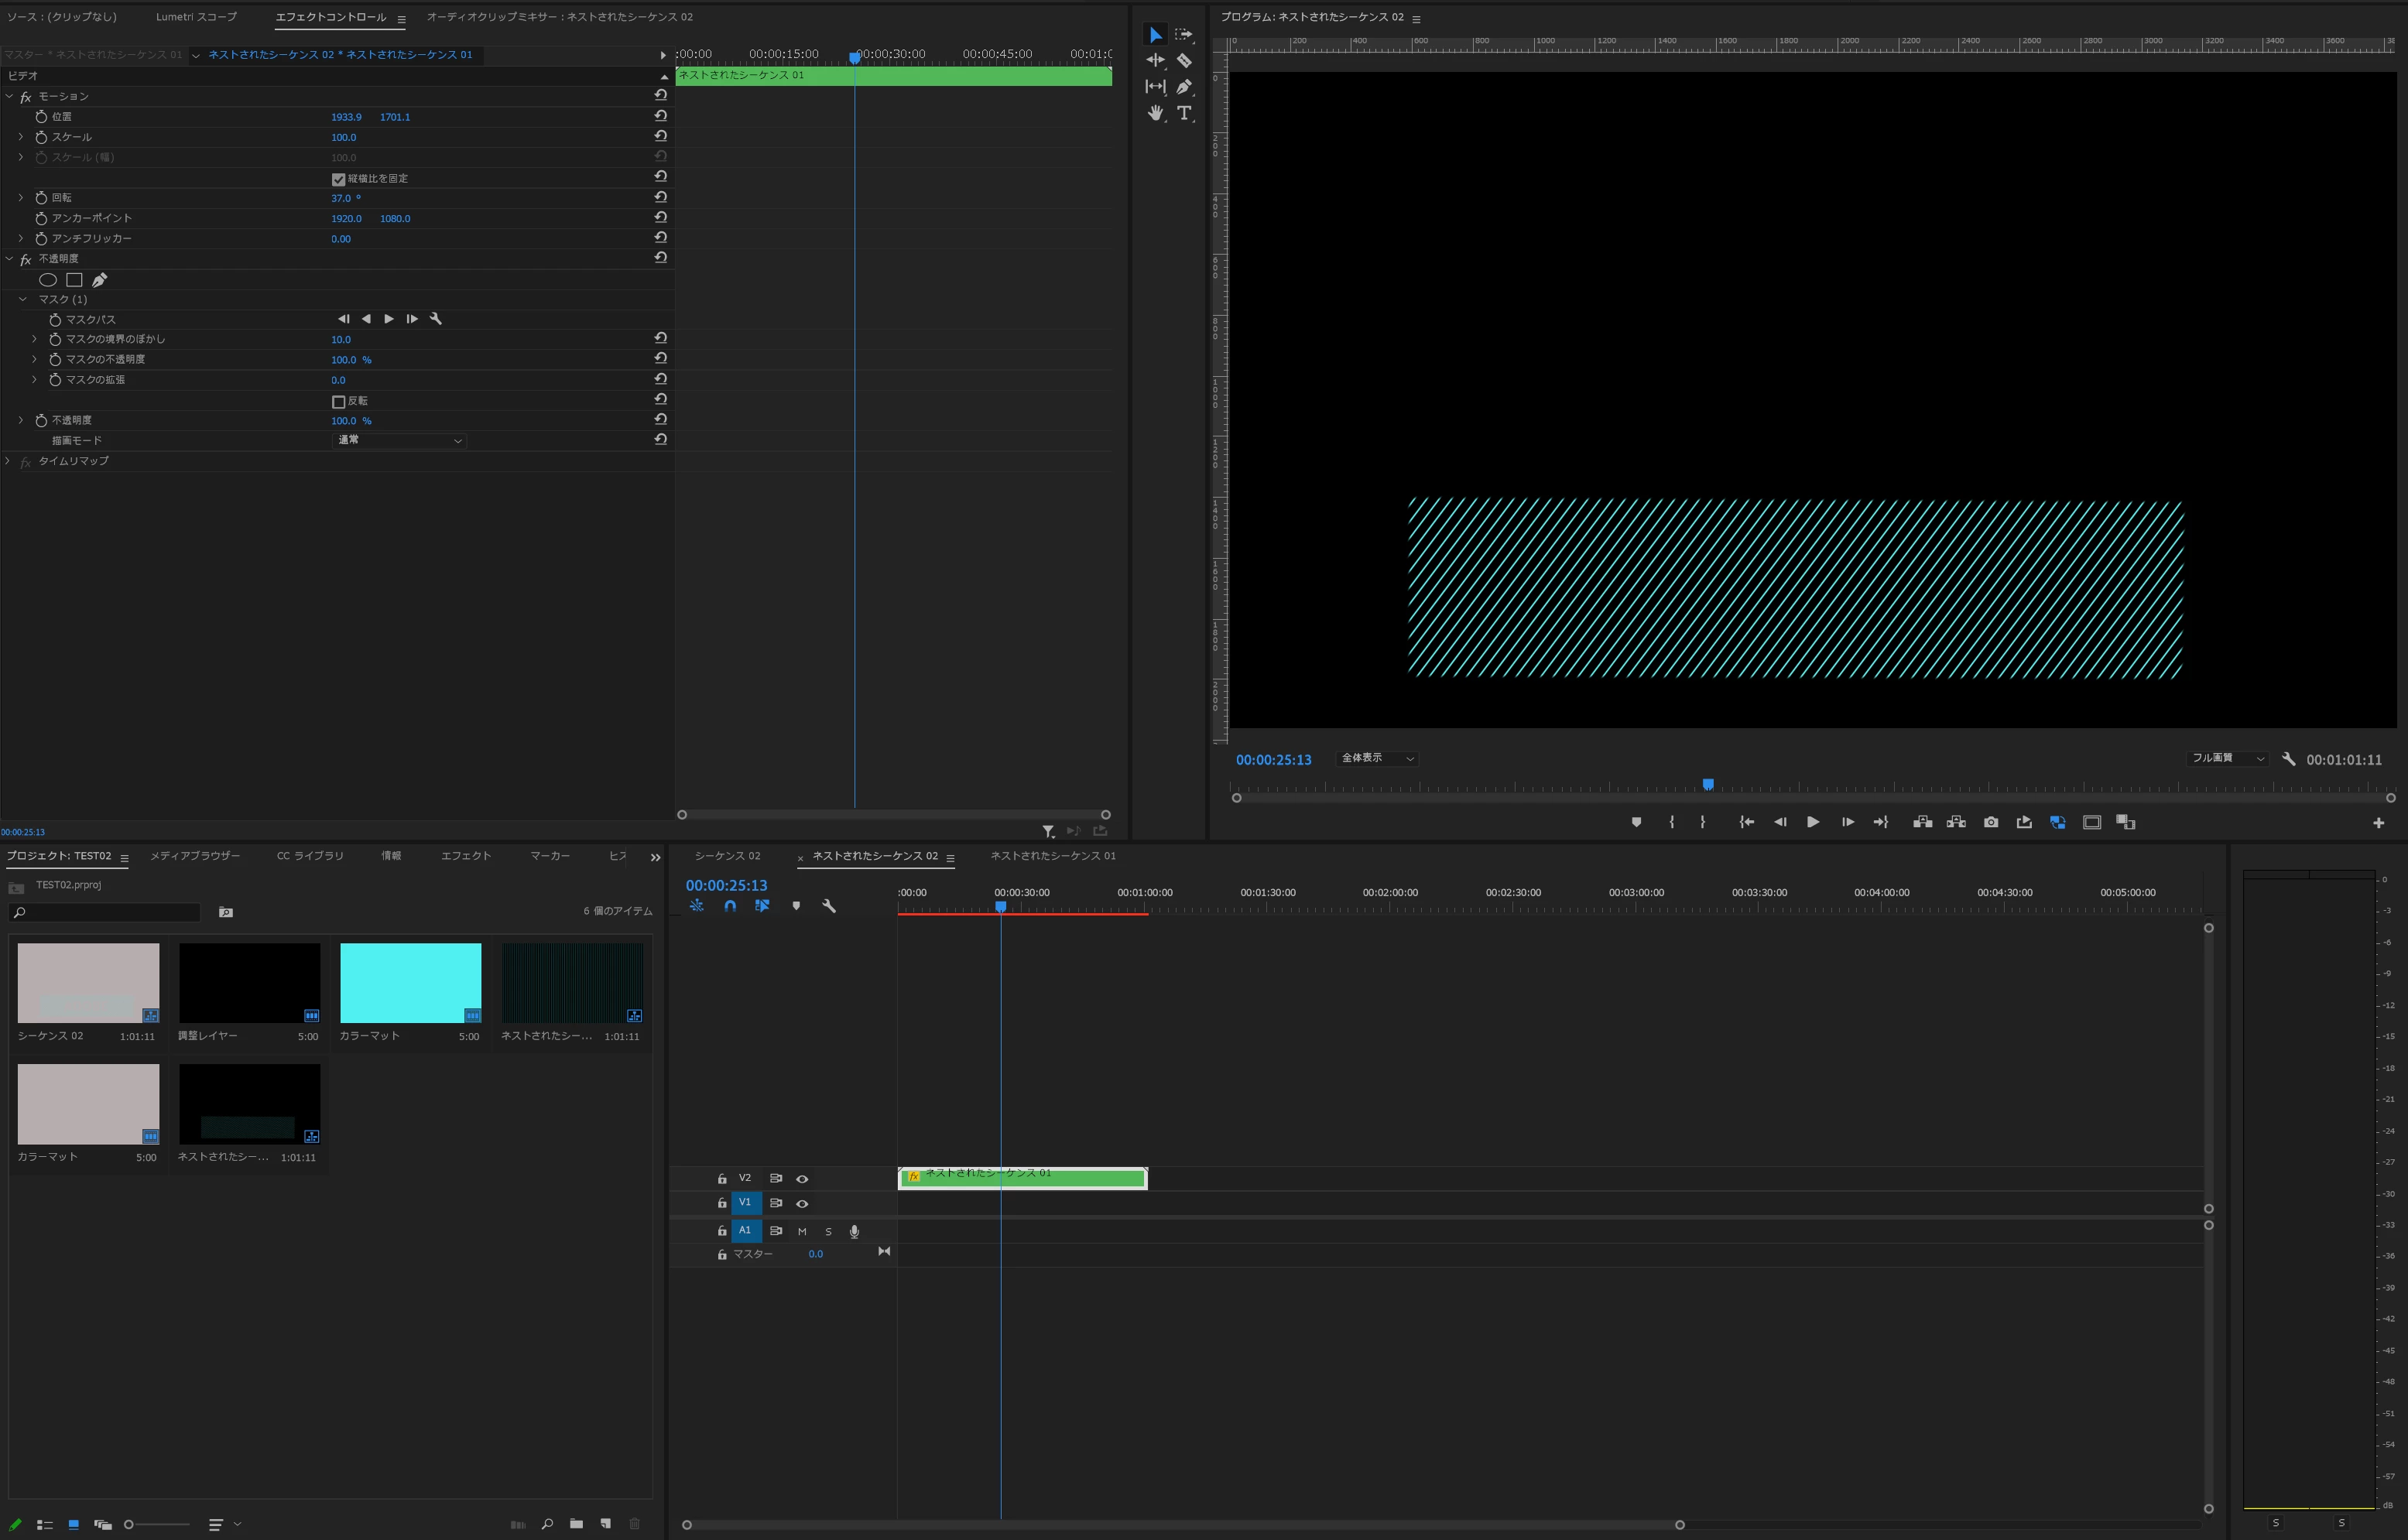
Task: Open timeline display settings wrench
Action: point(829,906)
